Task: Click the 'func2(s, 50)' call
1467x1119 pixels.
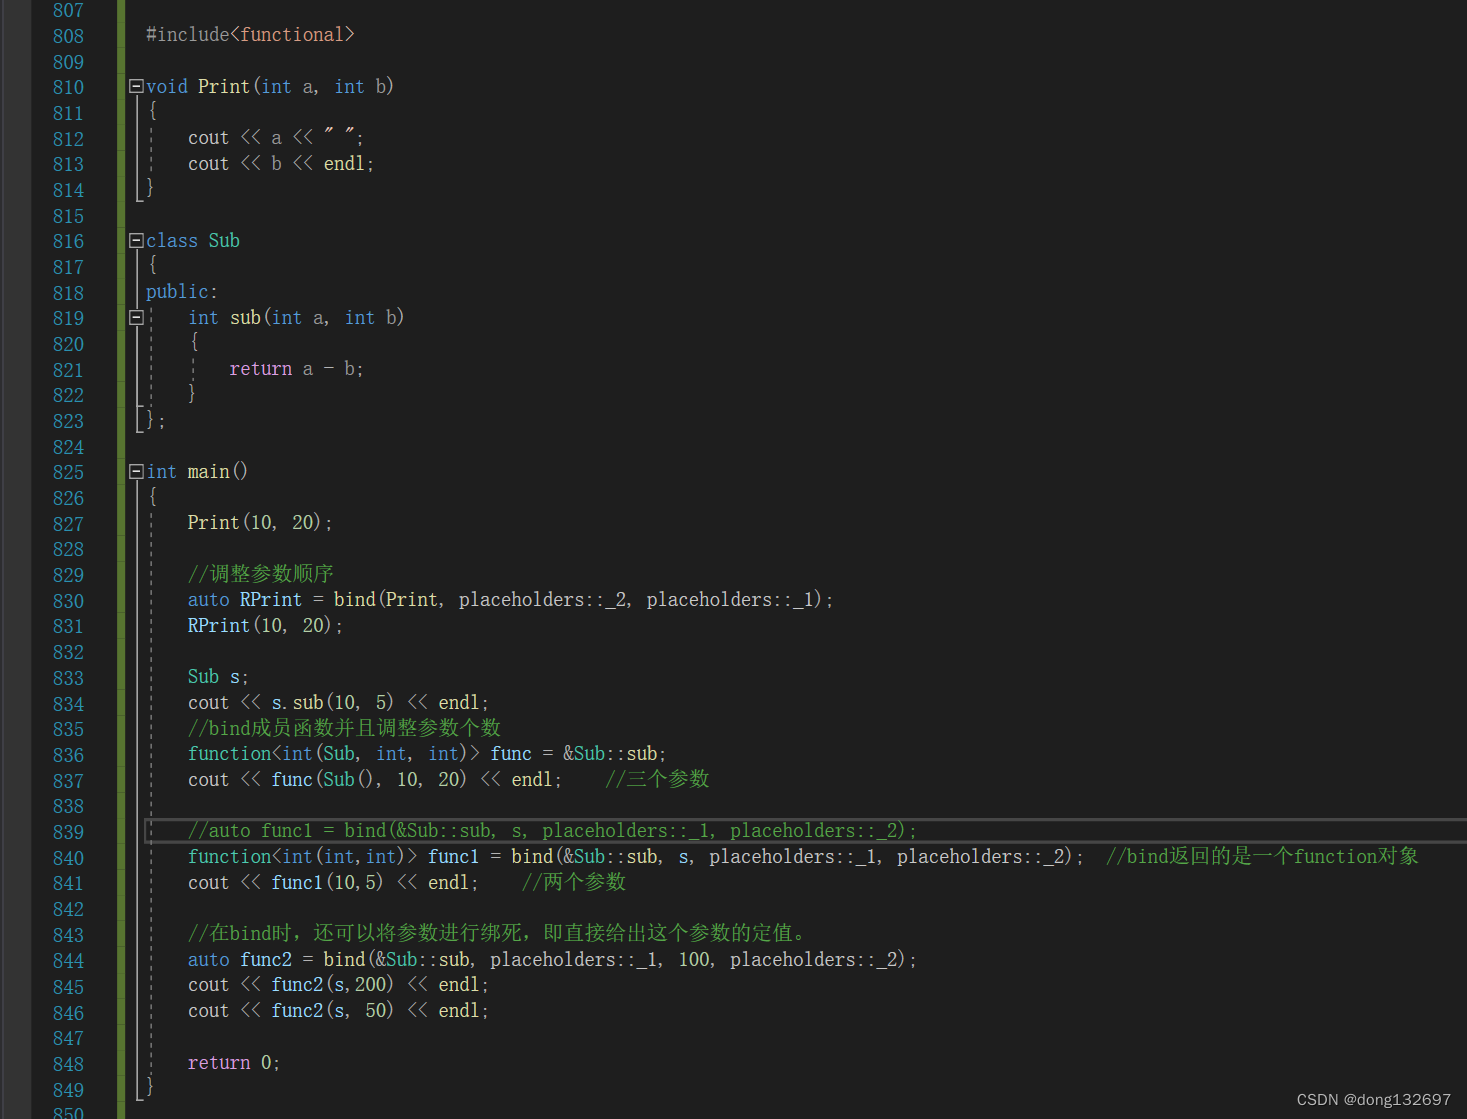Action: point(332,1011)
